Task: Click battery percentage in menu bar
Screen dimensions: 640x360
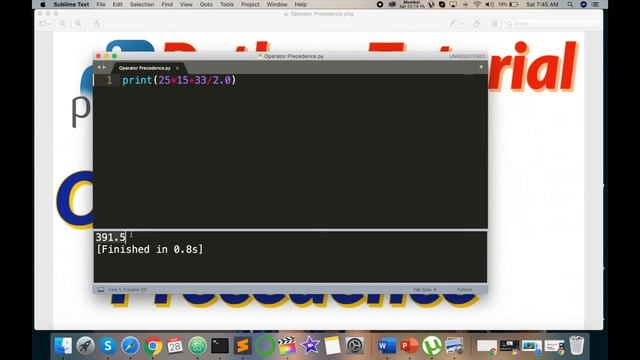Action: 502,4
